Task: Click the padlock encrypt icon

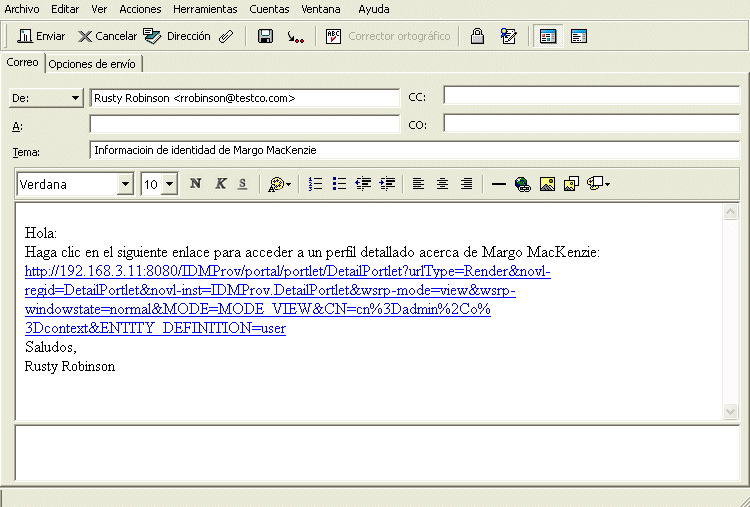Action: [x=477, y=36]
